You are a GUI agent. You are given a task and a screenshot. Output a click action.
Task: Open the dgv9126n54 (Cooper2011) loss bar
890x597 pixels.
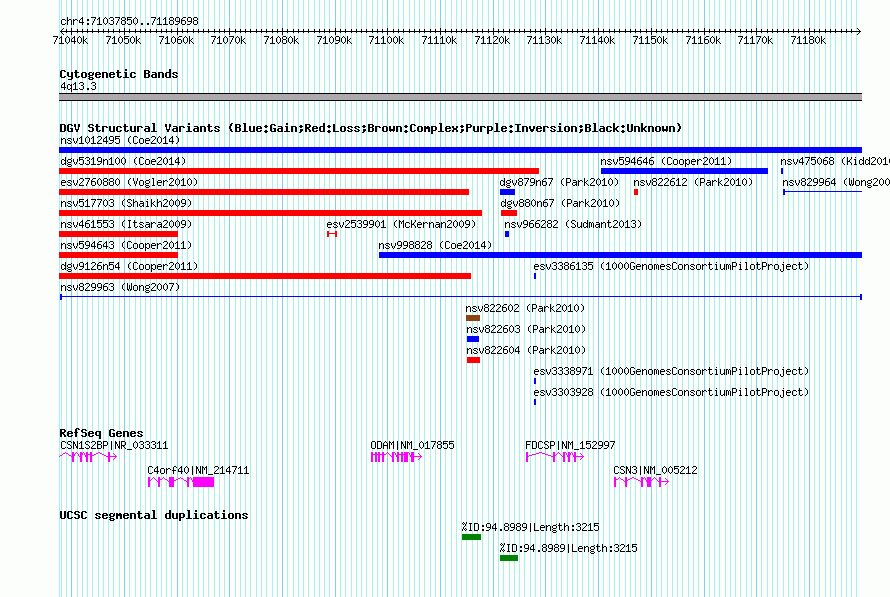pos(265,276)
